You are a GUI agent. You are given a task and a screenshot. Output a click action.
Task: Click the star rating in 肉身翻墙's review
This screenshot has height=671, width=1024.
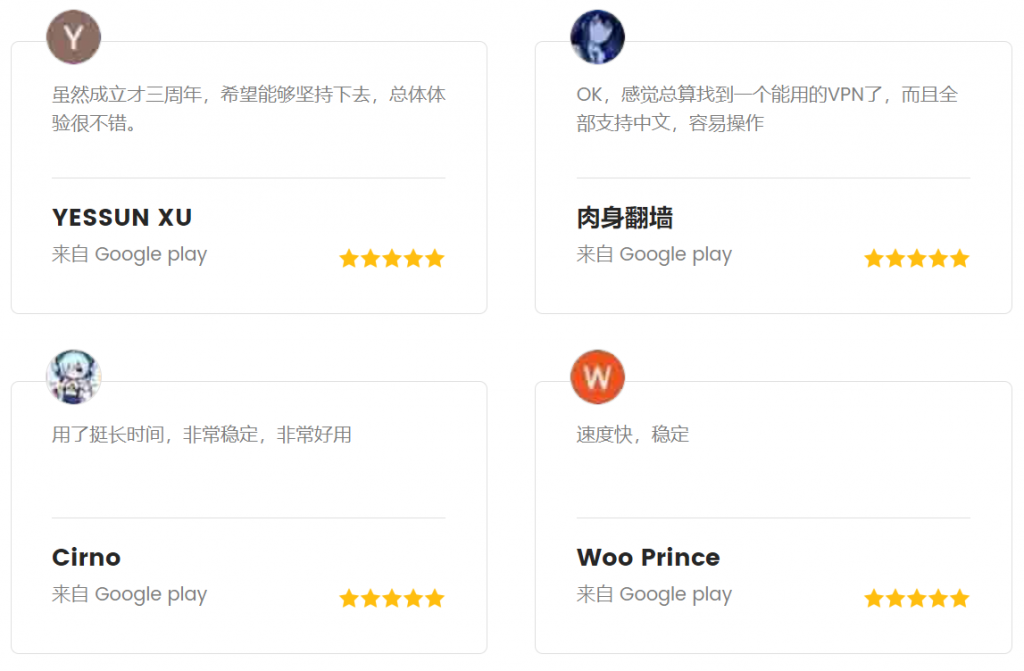click(916, 259)
